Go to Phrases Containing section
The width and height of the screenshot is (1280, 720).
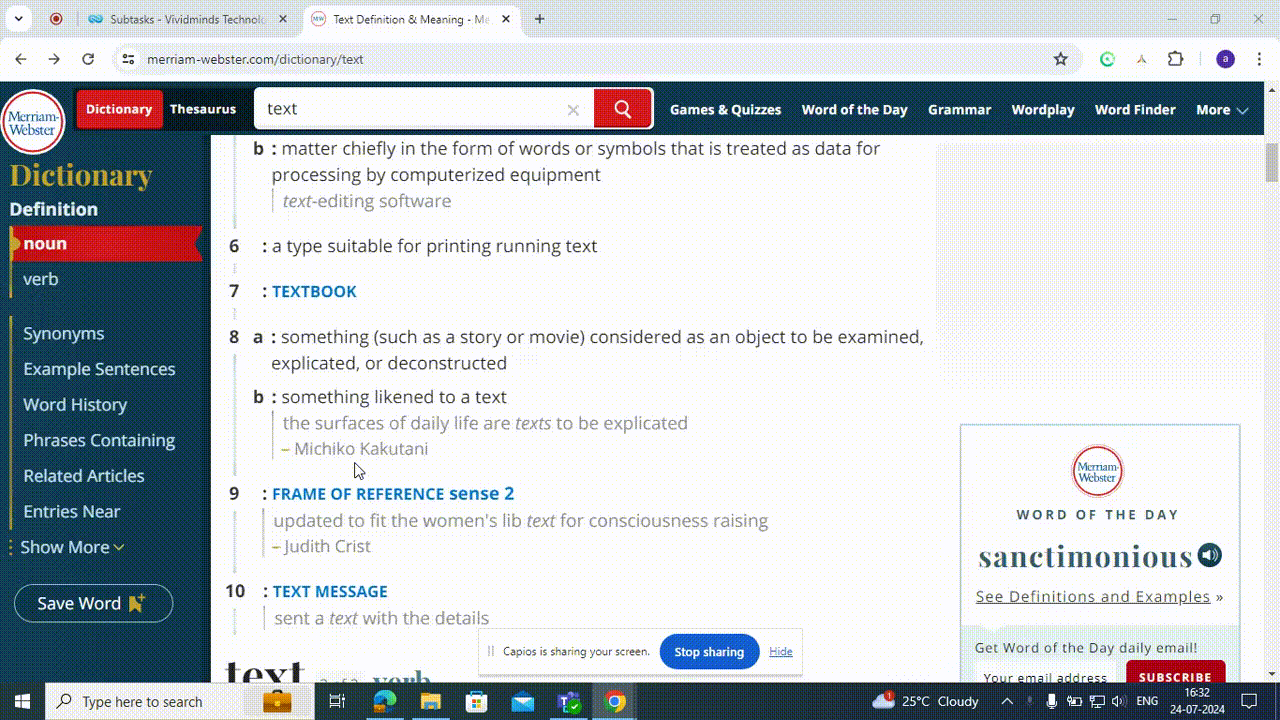99,440
